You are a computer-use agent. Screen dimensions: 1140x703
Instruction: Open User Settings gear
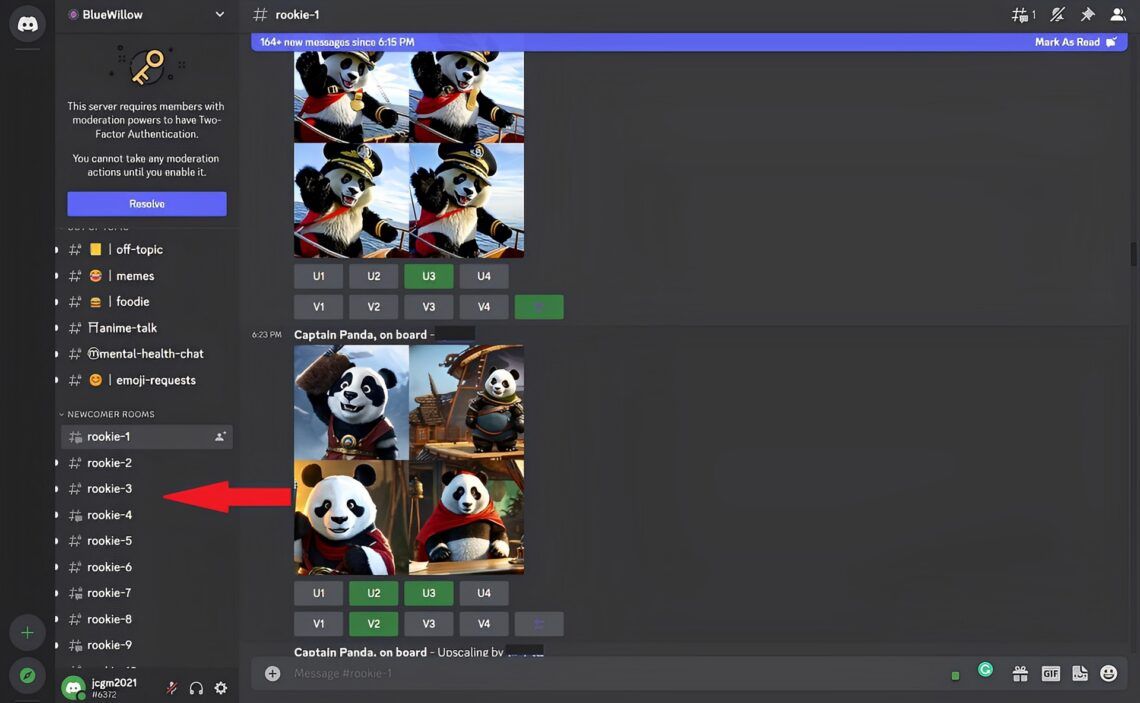click(221, 688)
